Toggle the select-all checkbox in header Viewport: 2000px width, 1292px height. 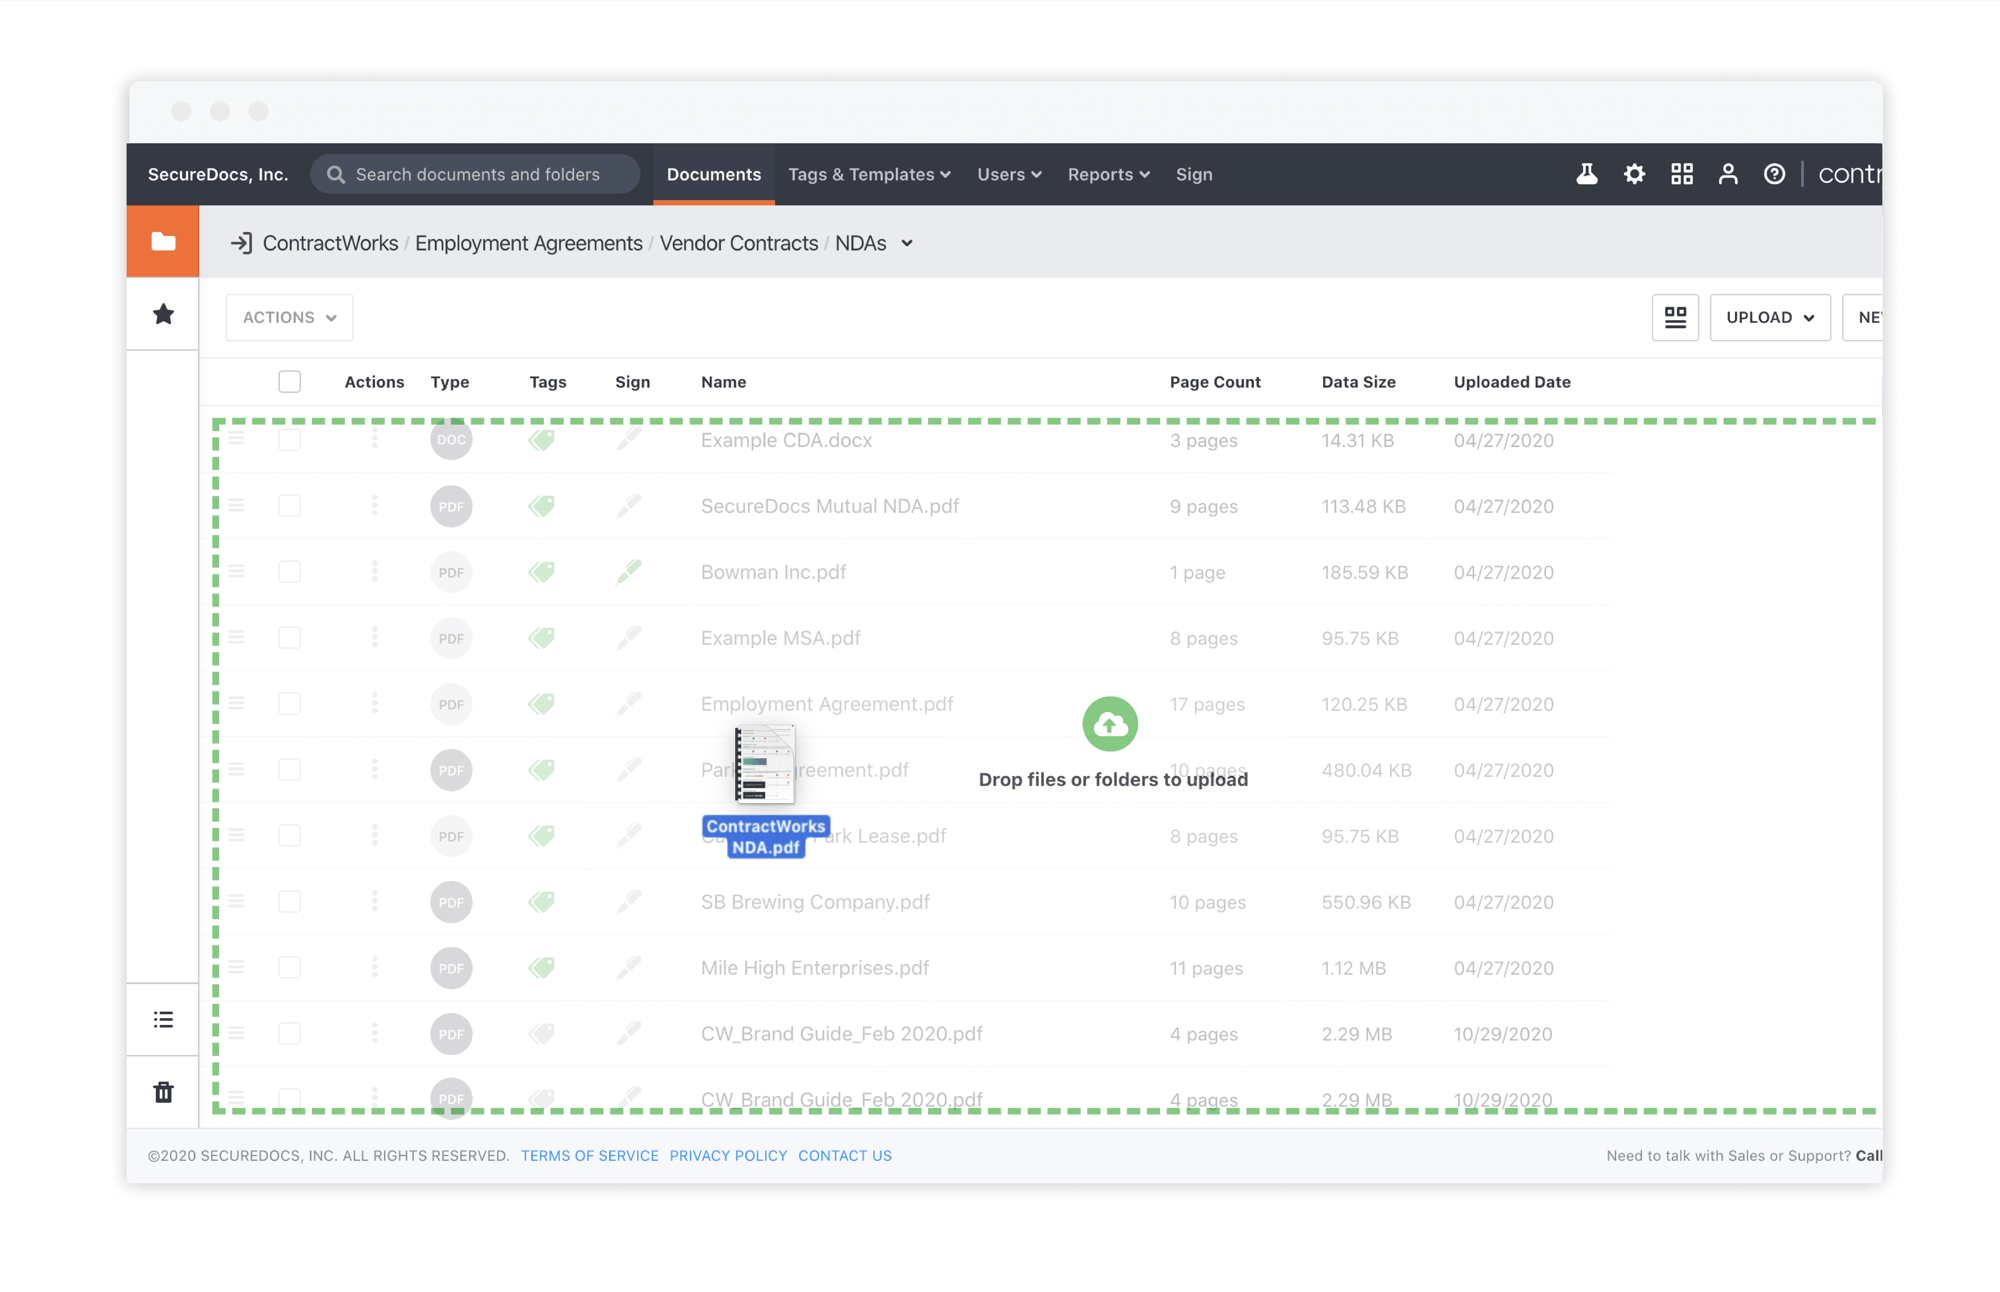point(290,382)
